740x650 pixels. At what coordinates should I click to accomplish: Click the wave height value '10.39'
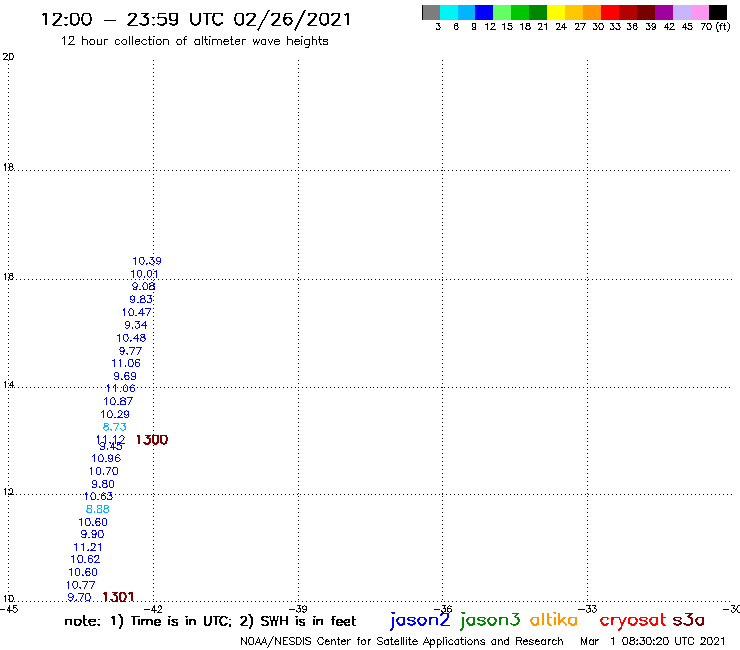[x=147, y=261]
